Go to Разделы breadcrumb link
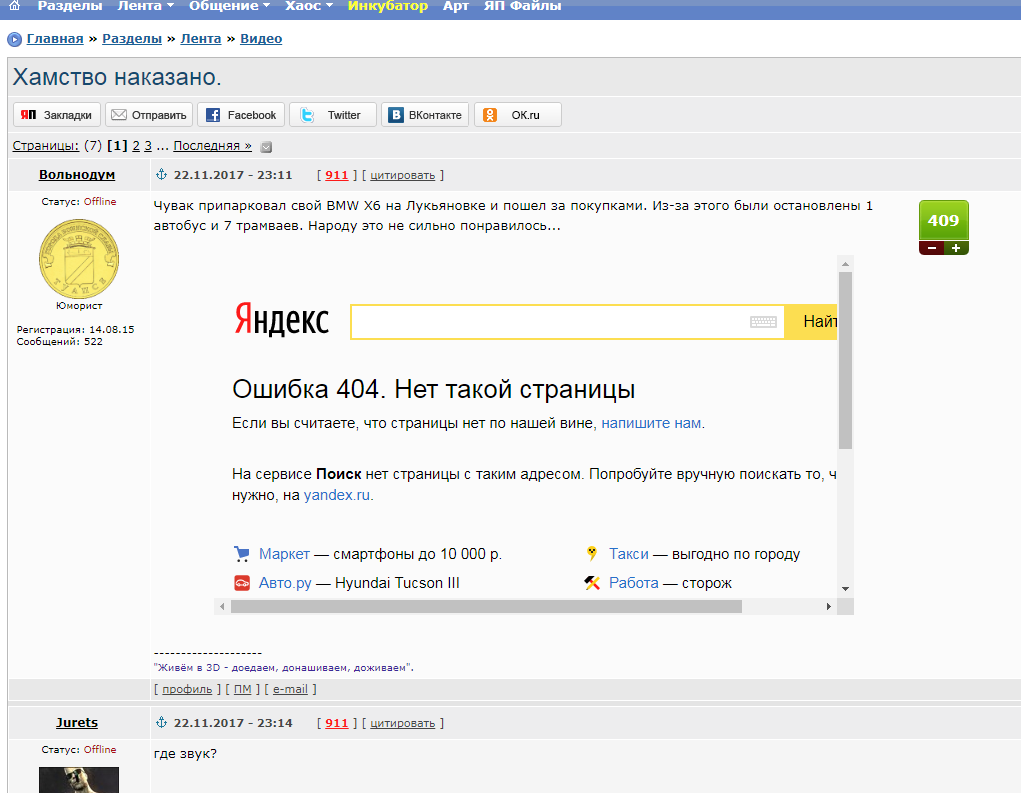 [132, 38]
